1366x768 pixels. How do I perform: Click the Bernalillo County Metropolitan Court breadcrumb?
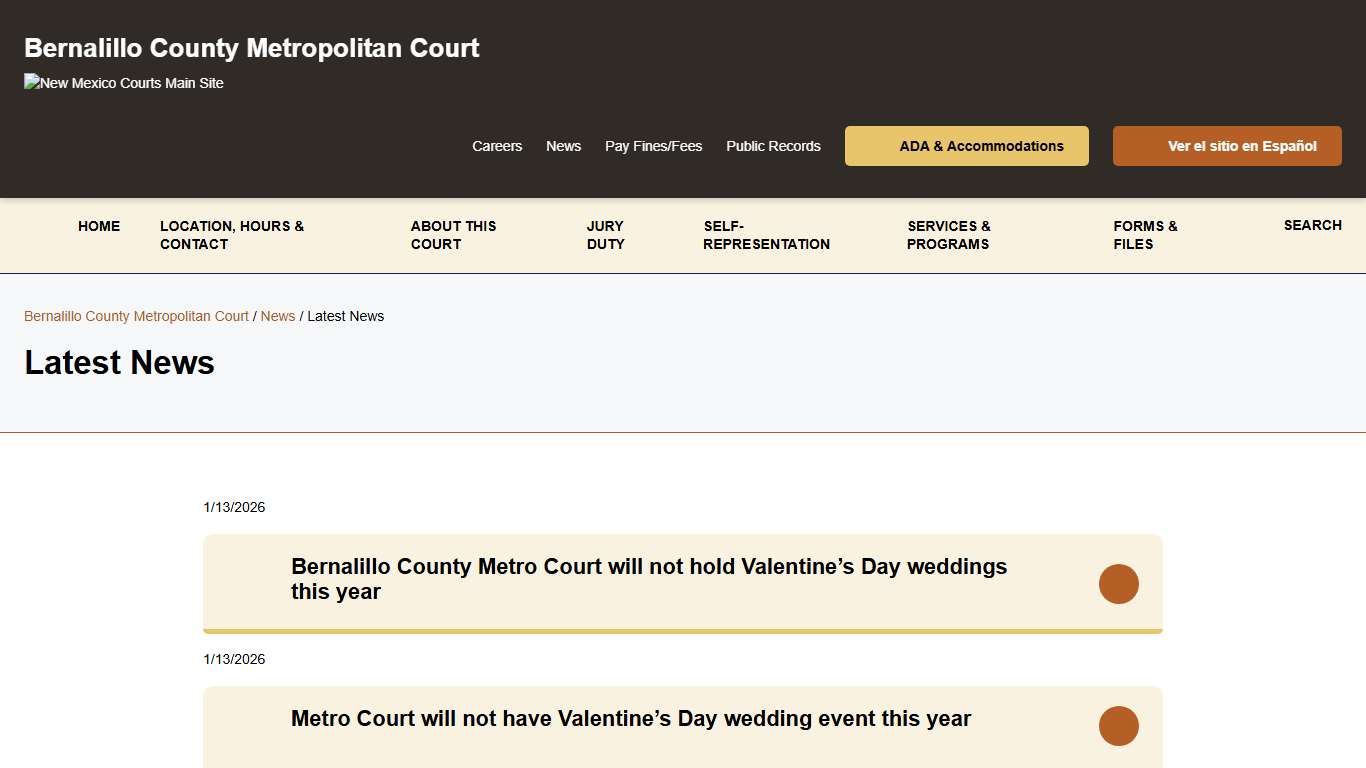[136, 316]
